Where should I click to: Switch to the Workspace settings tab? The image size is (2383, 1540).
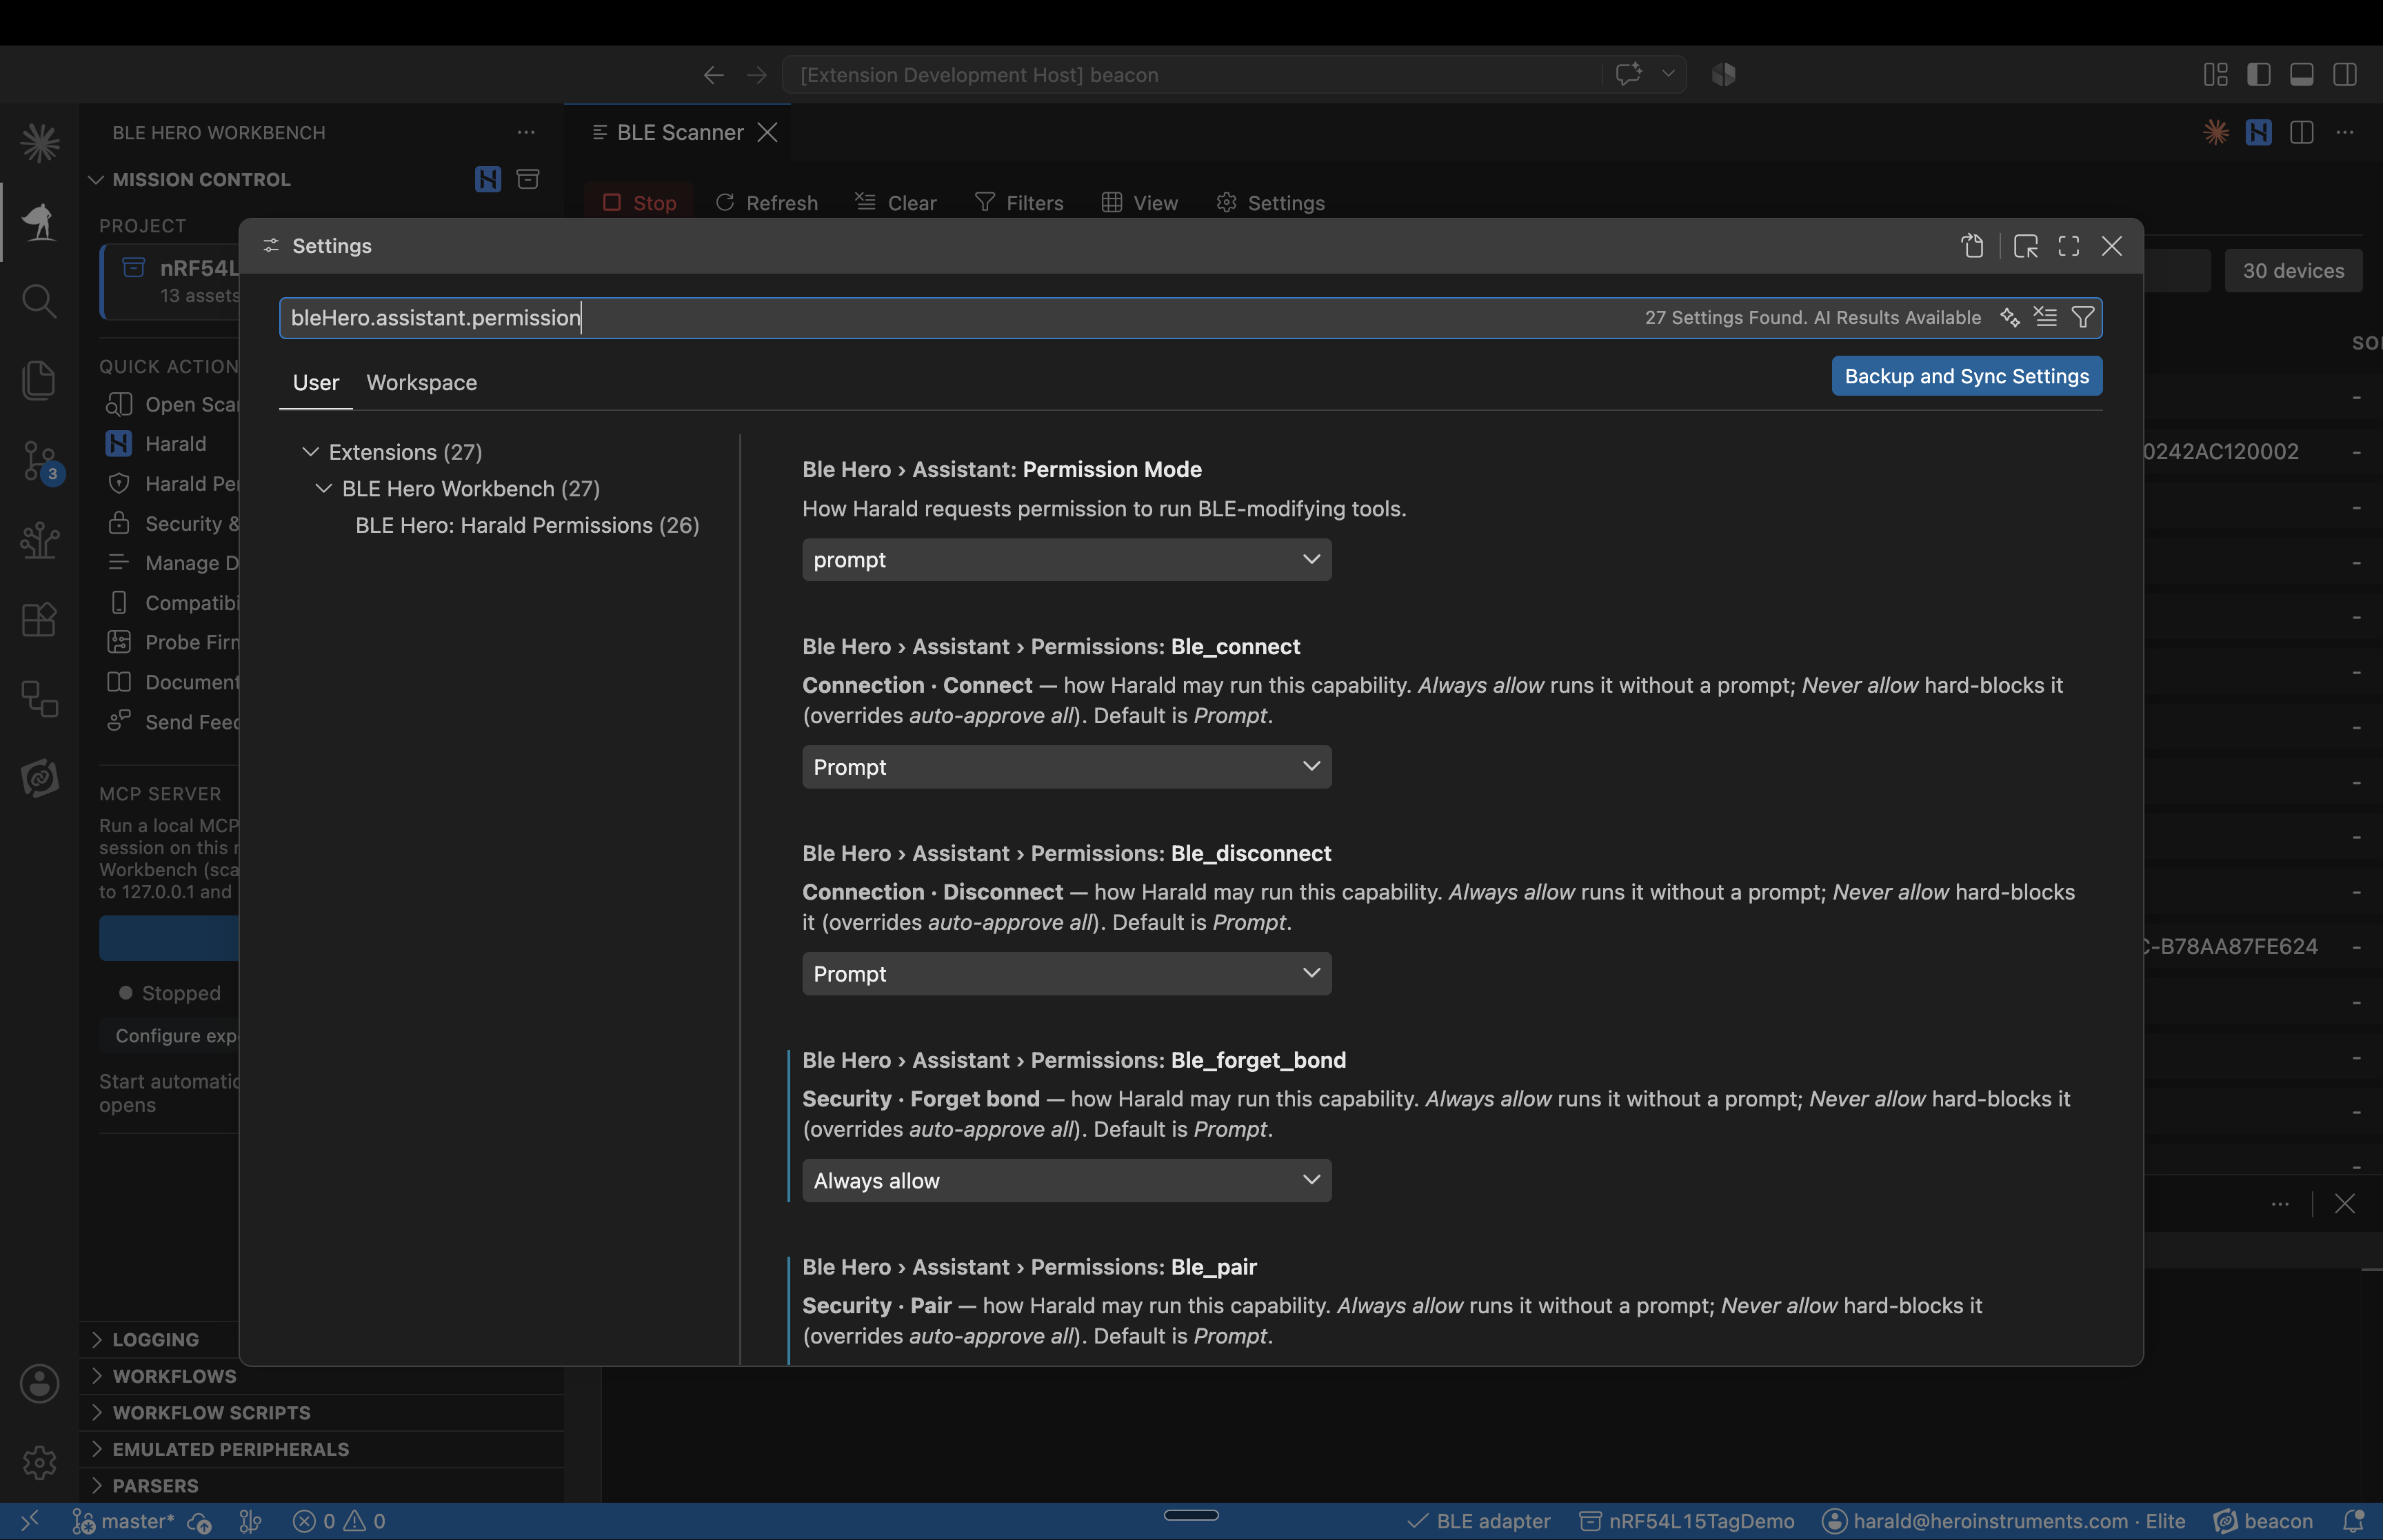point(422,383)
